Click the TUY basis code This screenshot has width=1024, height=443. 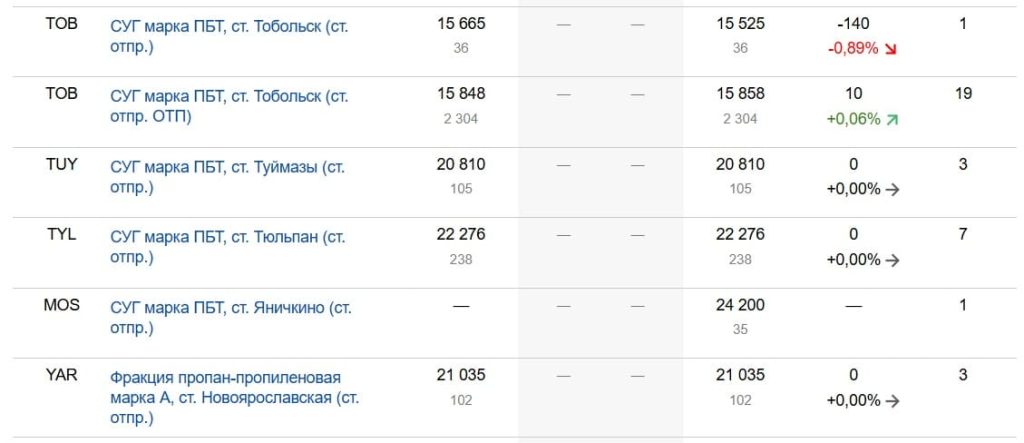pos(62,164)
